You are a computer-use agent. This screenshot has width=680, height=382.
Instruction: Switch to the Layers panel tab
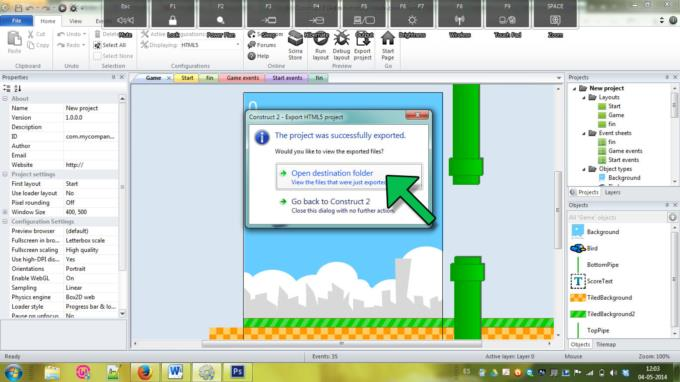click(x=612, y=192)
